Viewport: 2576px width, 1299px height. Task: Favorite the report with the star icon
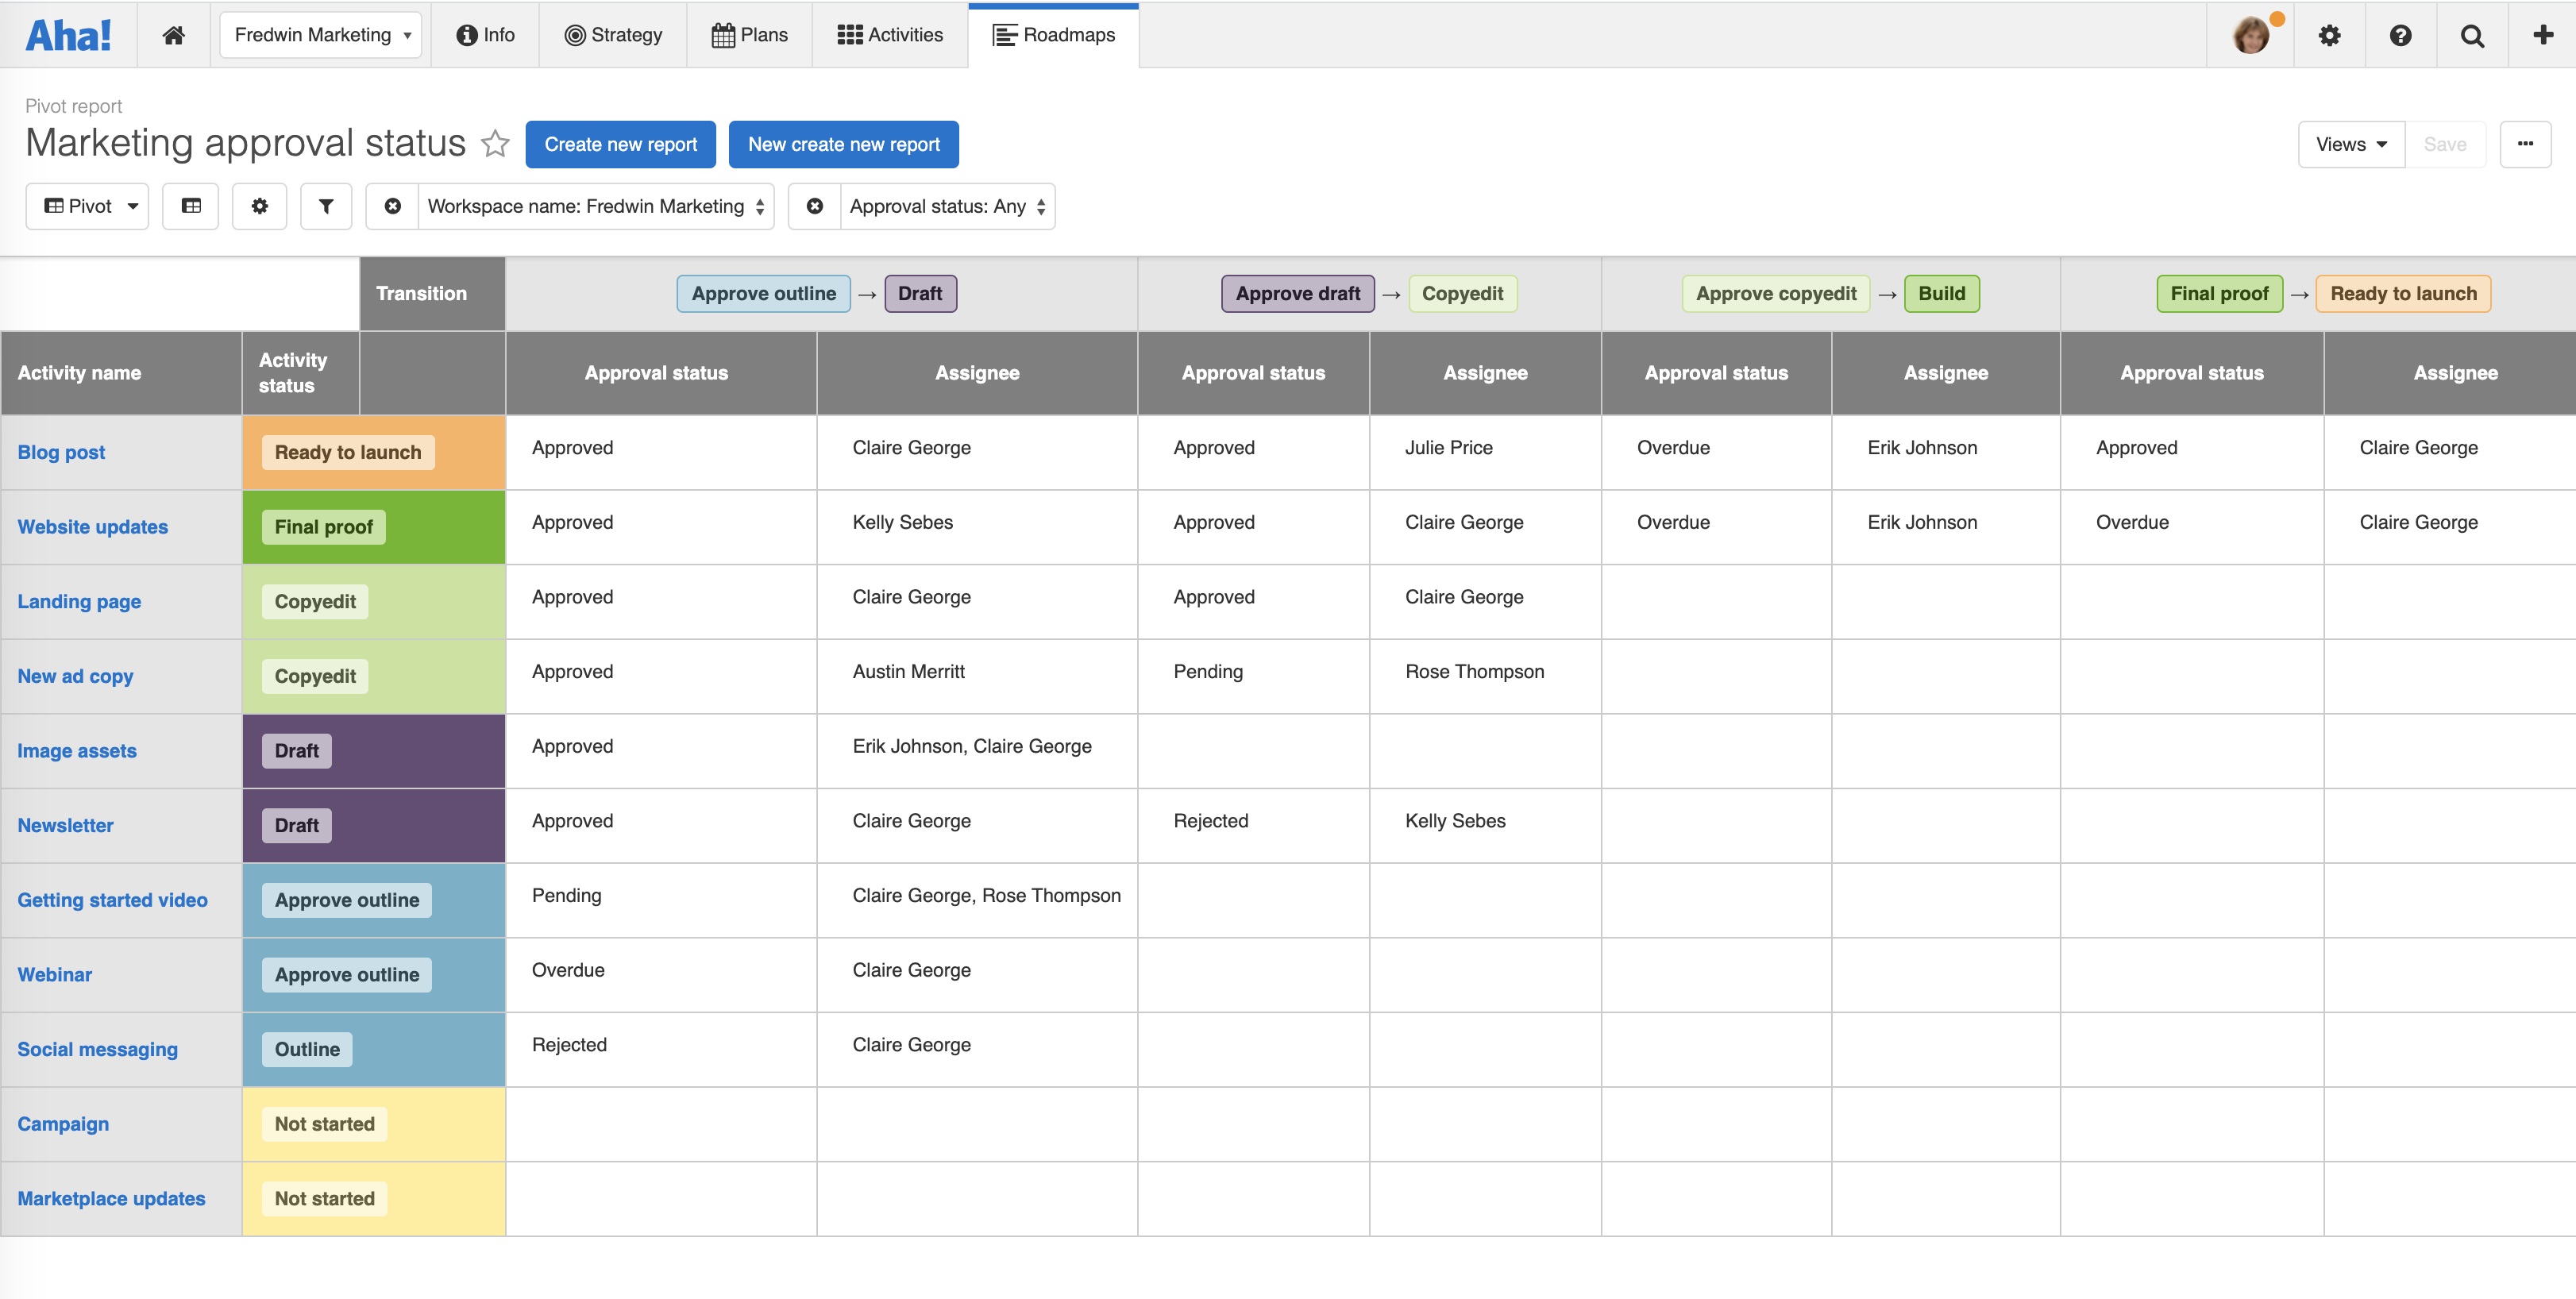click(x=495, y=144)
